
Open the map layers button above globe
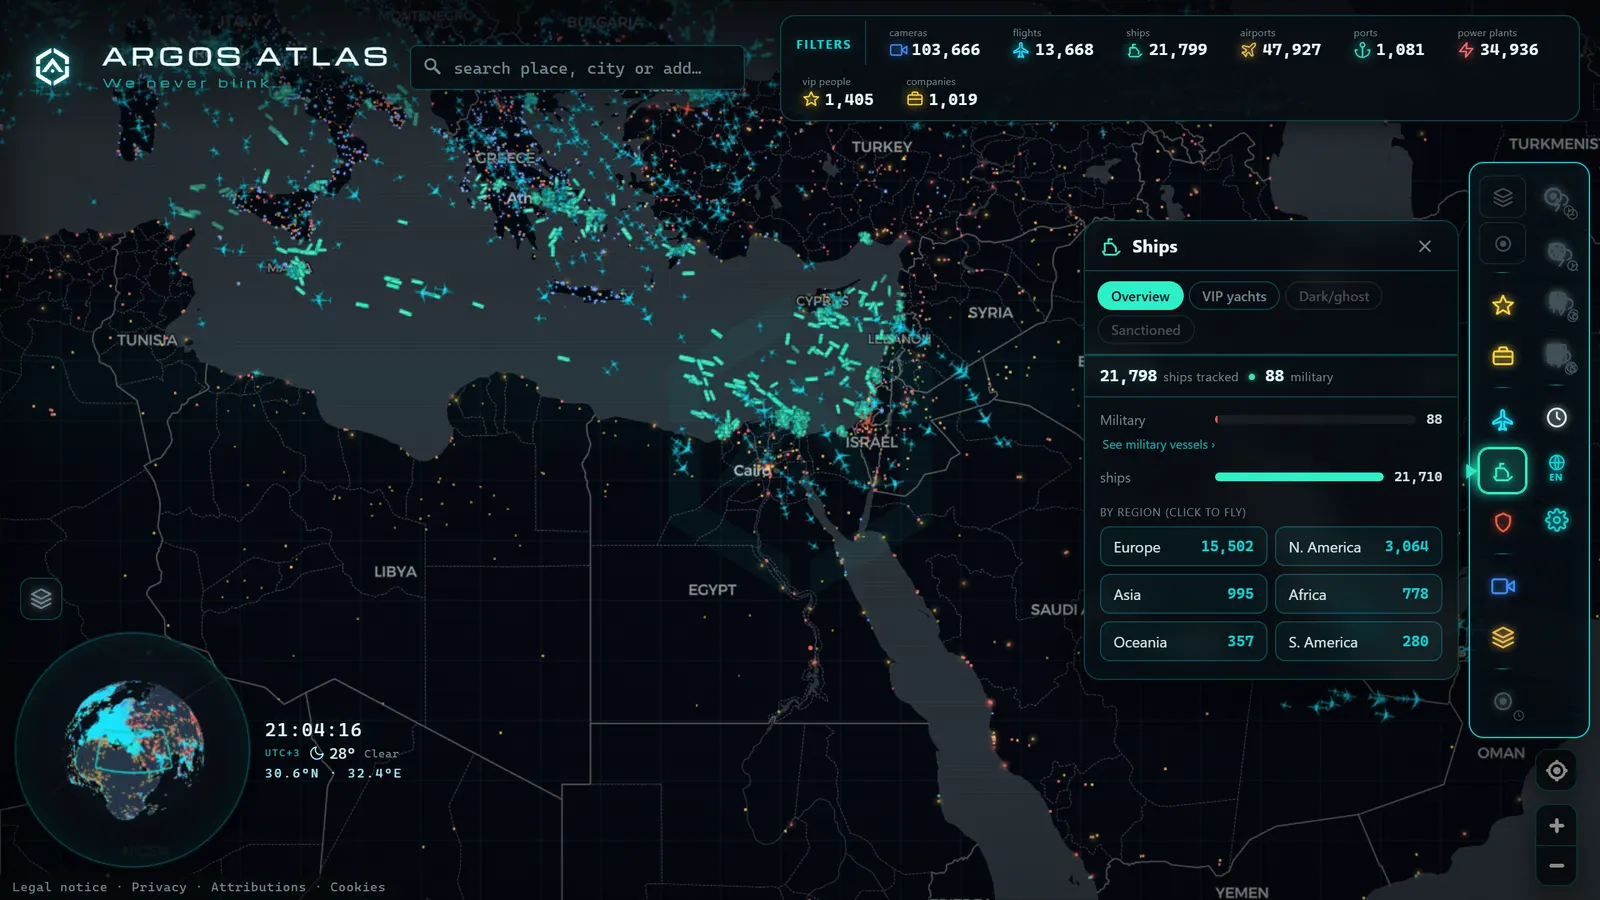[41, 599]
